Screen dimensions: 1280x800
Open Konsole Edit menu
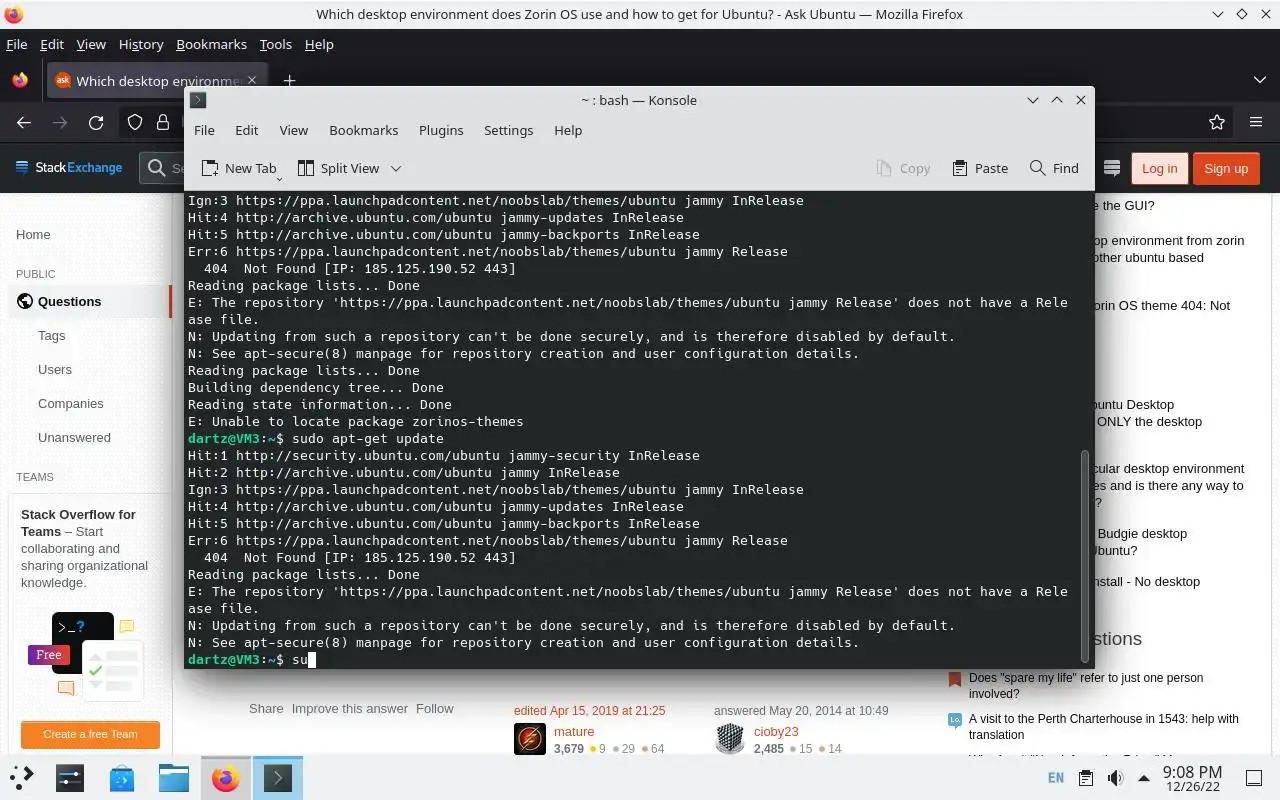247,130
